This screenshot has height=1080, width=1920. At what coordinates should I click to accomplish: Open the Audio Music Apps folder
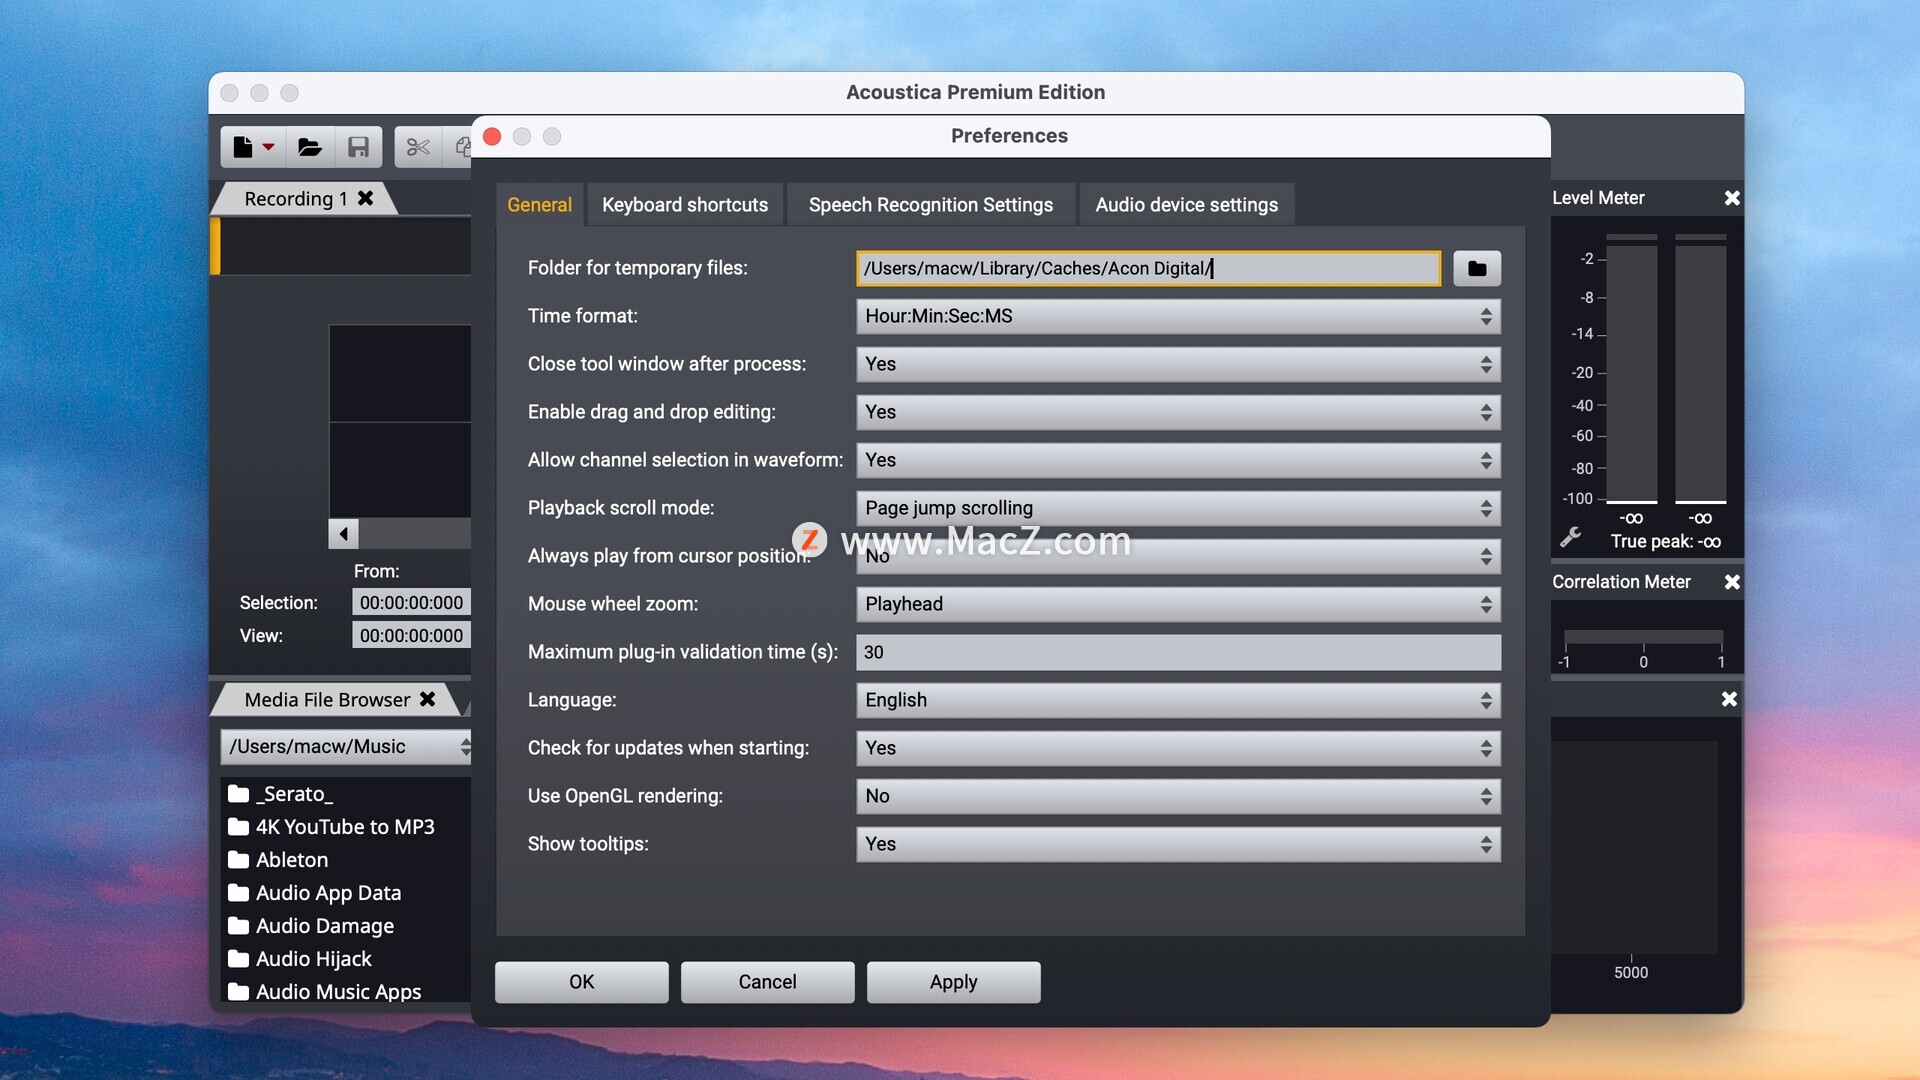324,992
